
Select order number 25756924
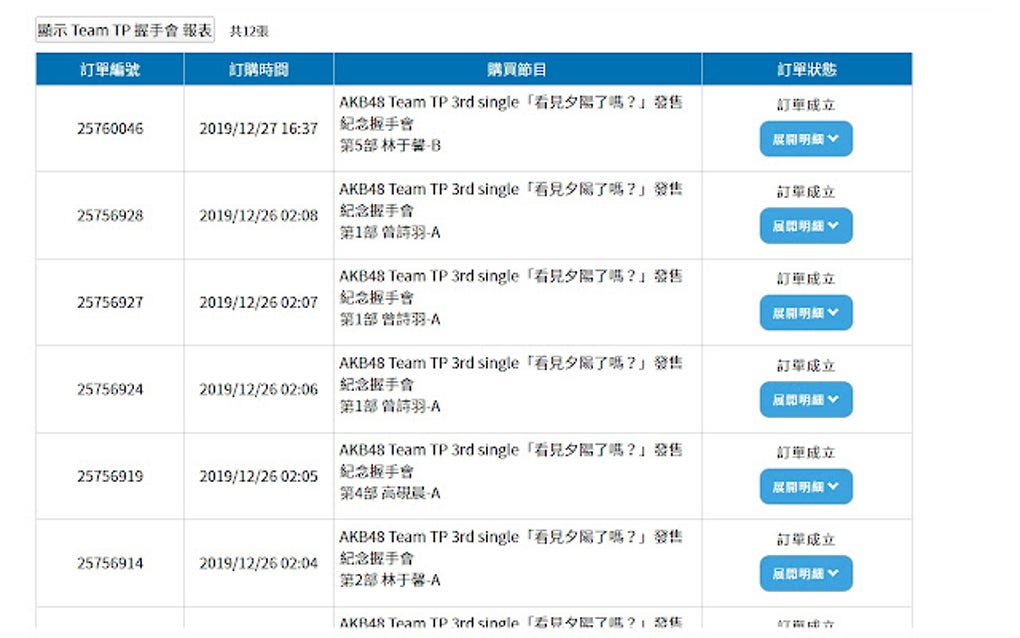110,389
